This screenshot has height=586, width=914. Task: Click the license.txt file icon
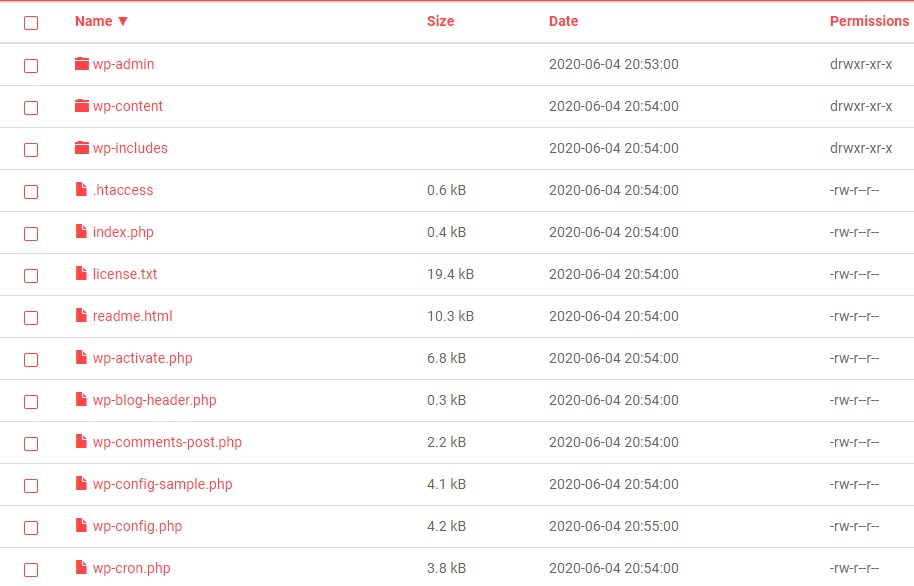tap(82, 273)
